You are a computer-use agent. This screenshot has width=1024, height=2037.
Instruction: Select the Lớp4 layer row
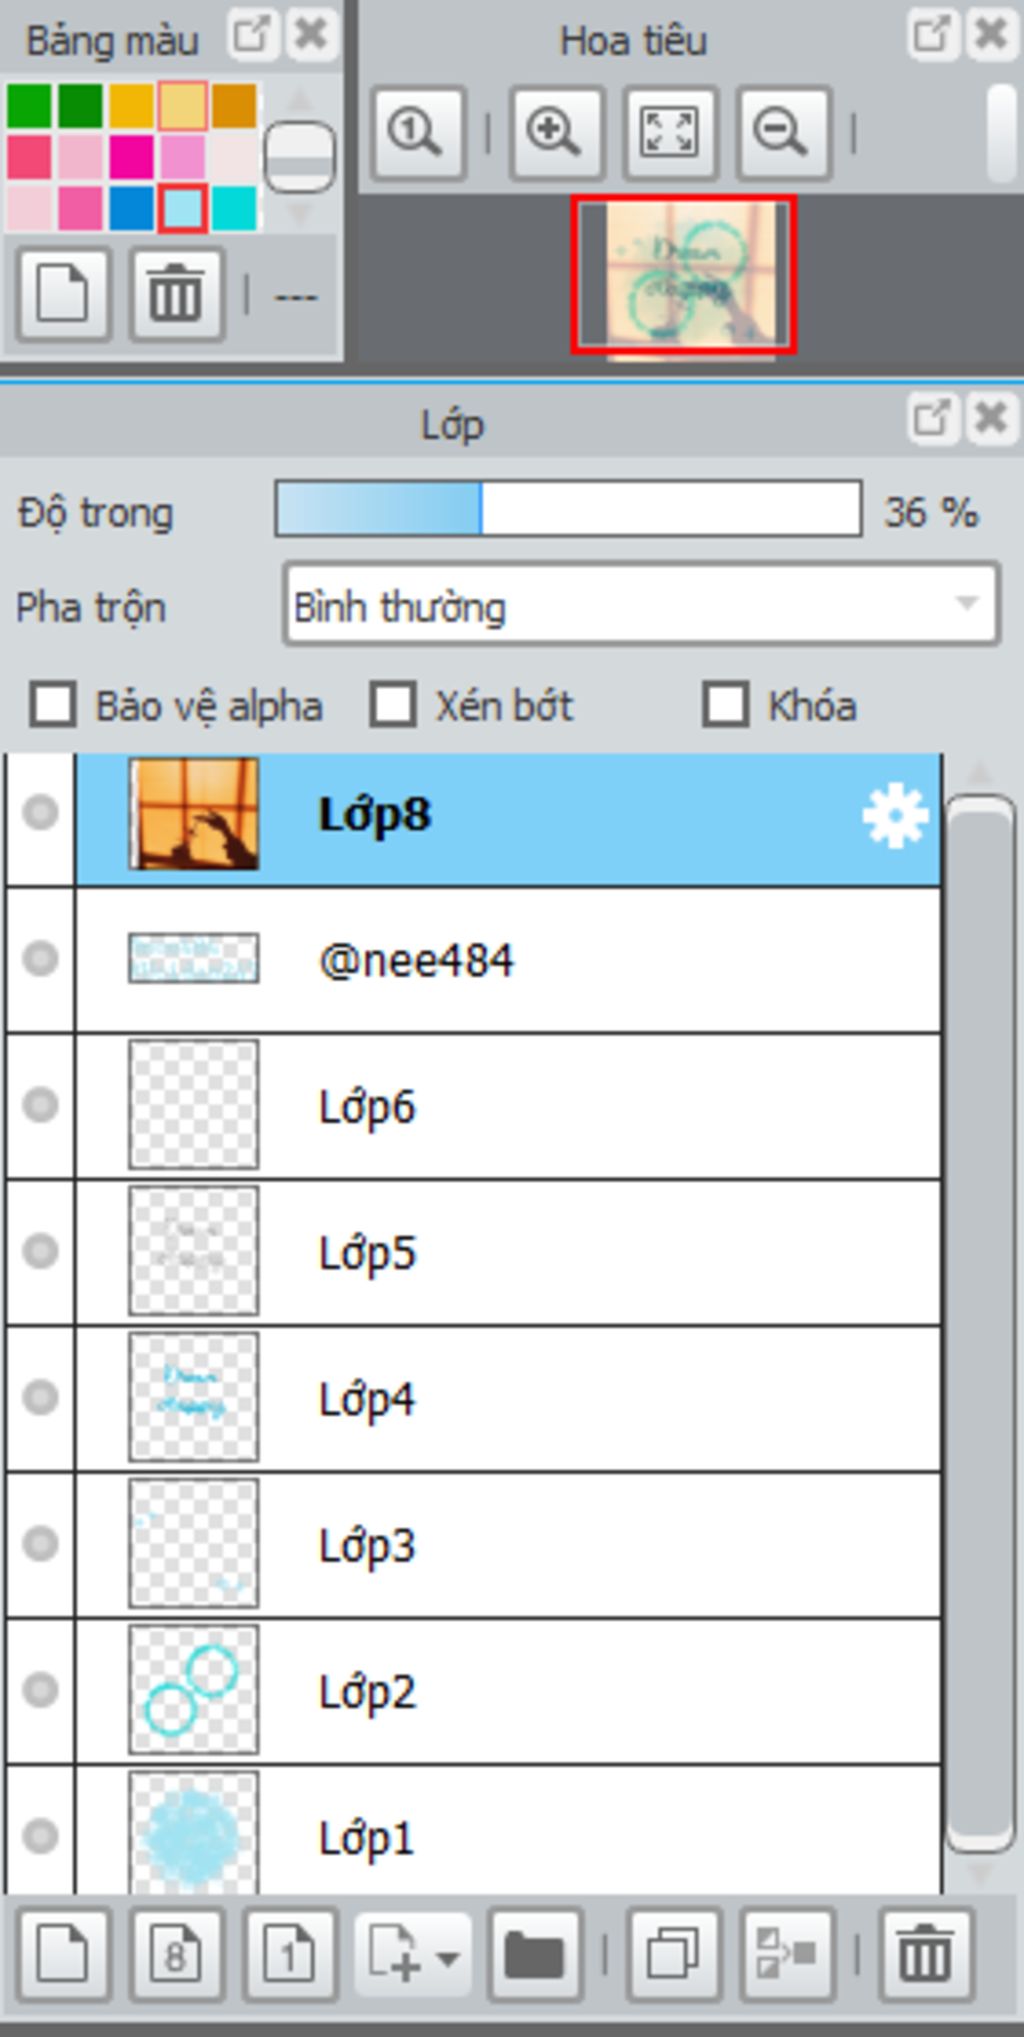(x=508, y=1398)
